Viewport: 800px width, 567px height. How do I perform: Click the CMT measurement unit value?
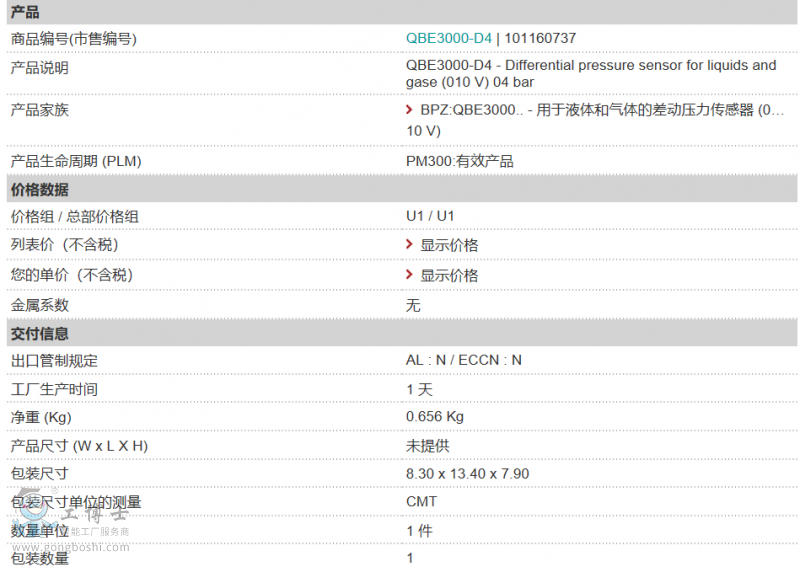tap(421, 501)
